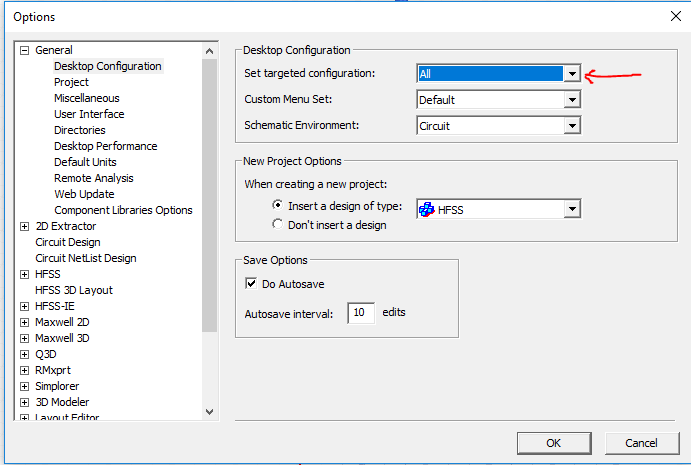Collapse the General tree node
Image resolution: width=691 pixels, height=465 pixels.
point(25,50)
